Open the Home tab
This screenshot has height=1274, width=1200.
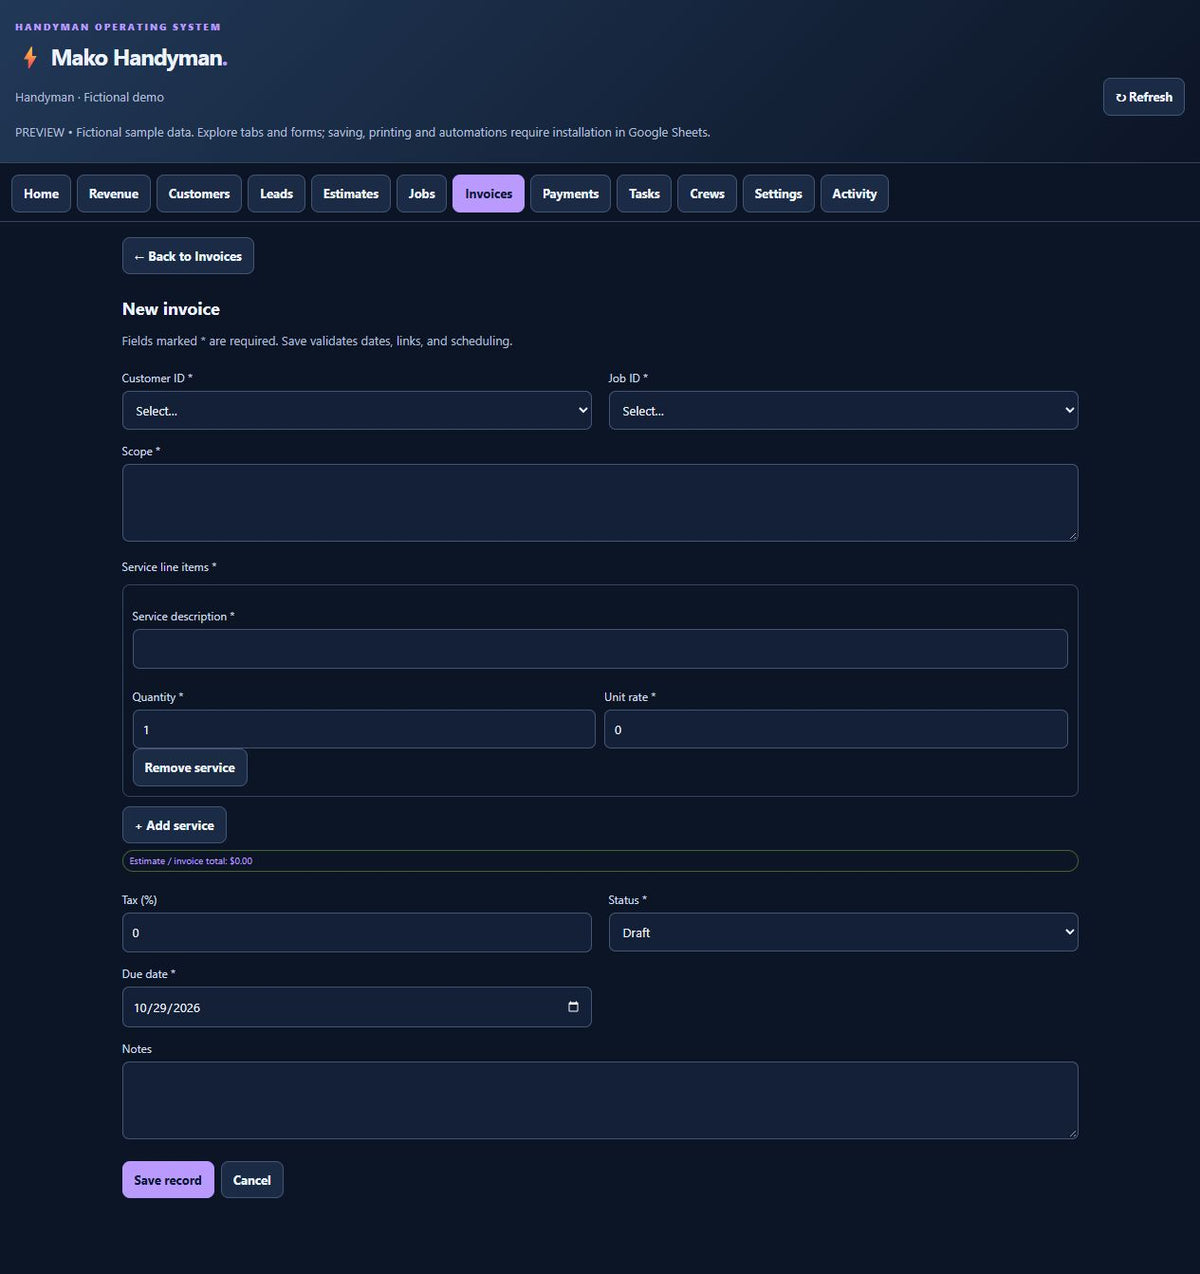(41, 194)
